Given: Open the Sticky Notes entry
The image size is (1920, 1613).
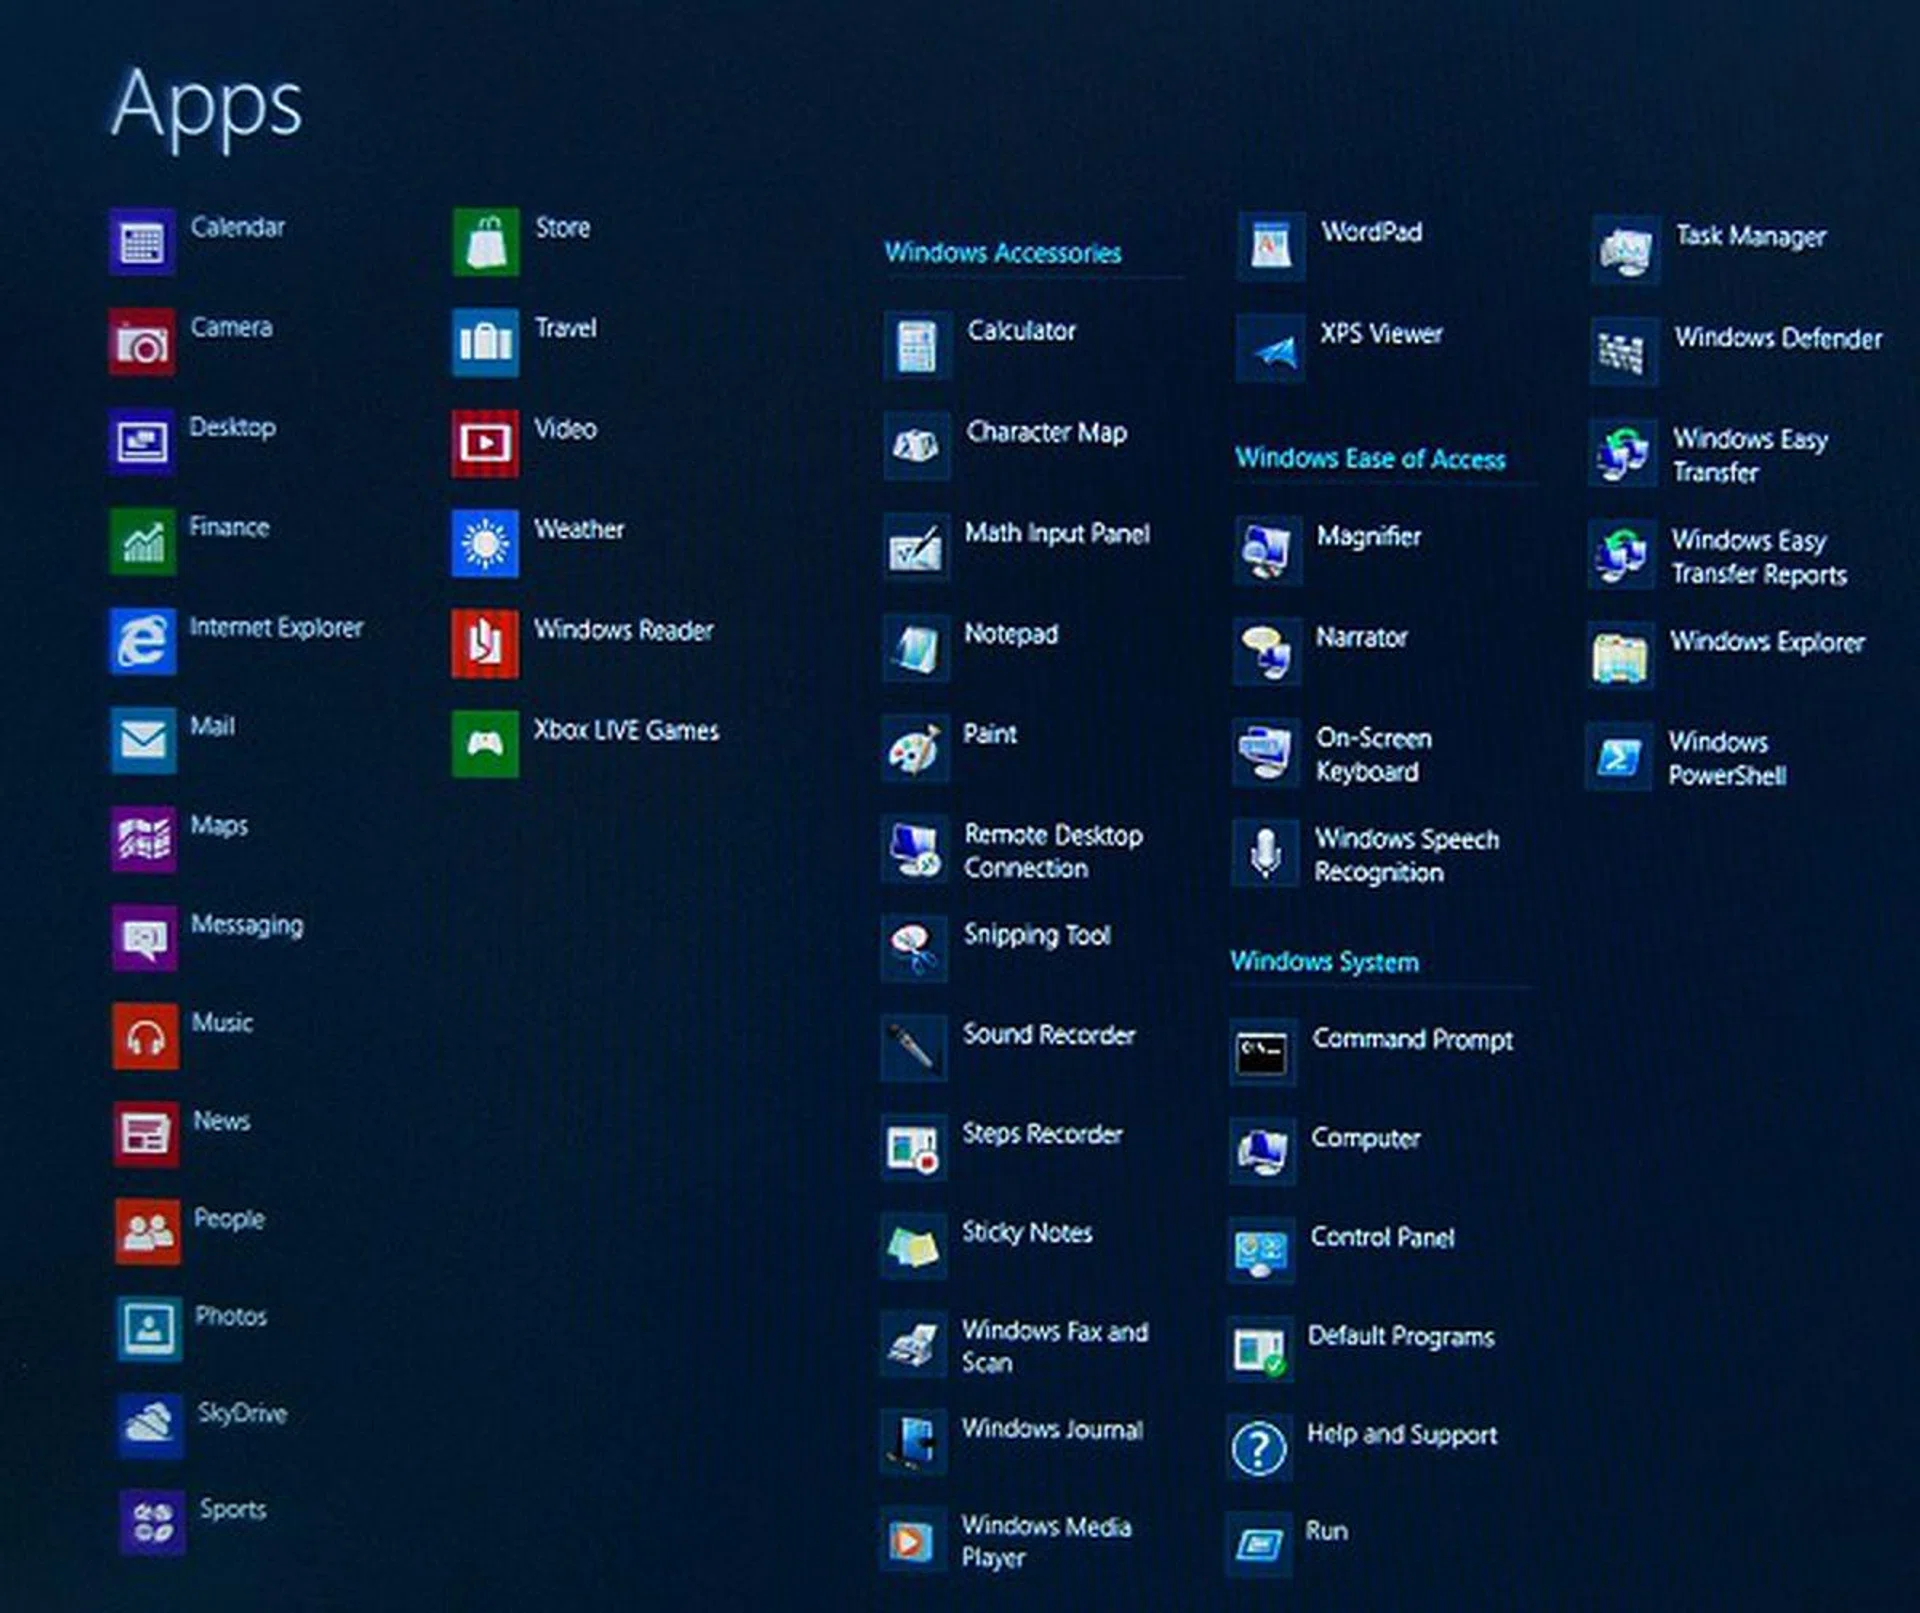Looking at the screenshot, I should coord(1027,1233).
